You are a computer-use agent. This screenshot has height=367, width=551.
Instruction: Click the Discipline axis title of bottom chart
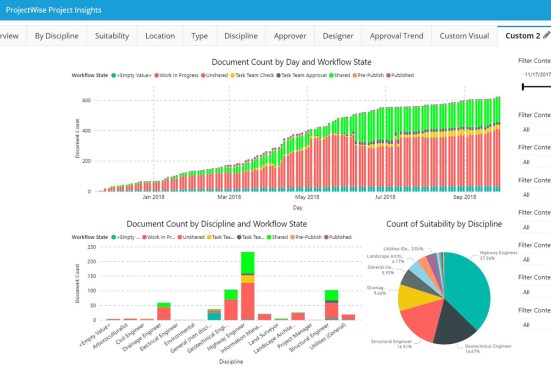[231, 361]
